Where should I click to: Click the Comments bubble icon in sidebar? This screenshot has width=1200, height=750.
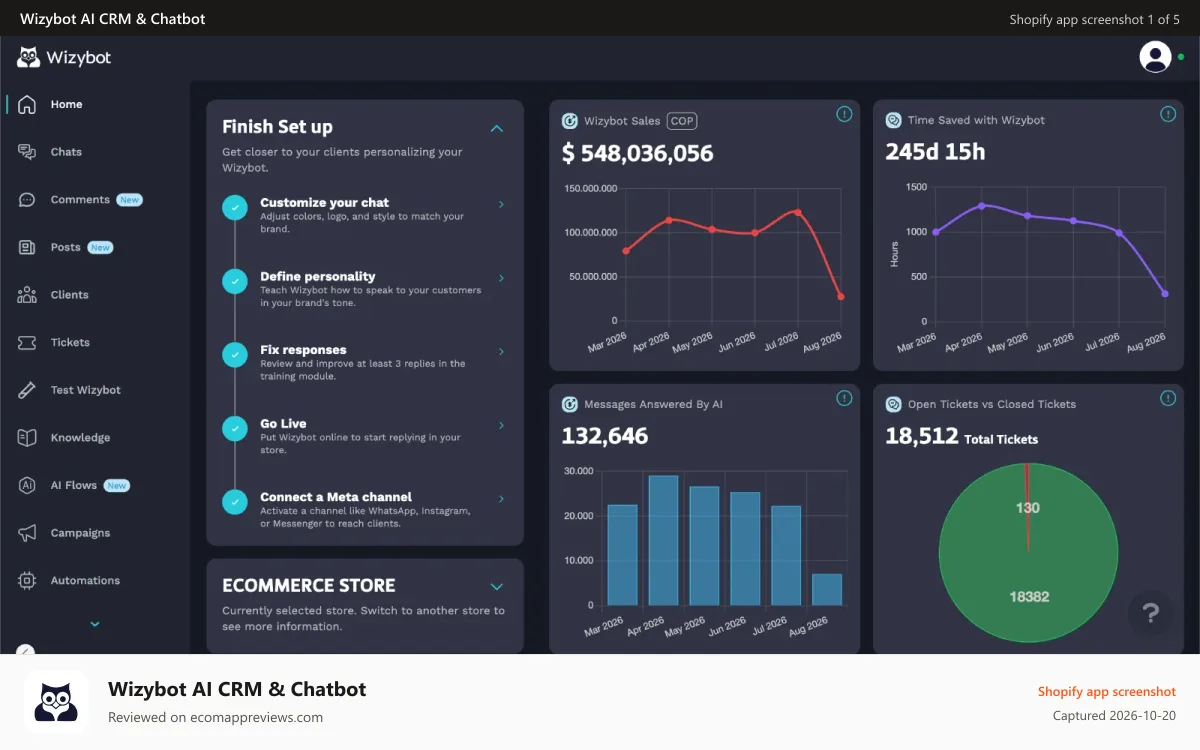click(x=27, y=200)
